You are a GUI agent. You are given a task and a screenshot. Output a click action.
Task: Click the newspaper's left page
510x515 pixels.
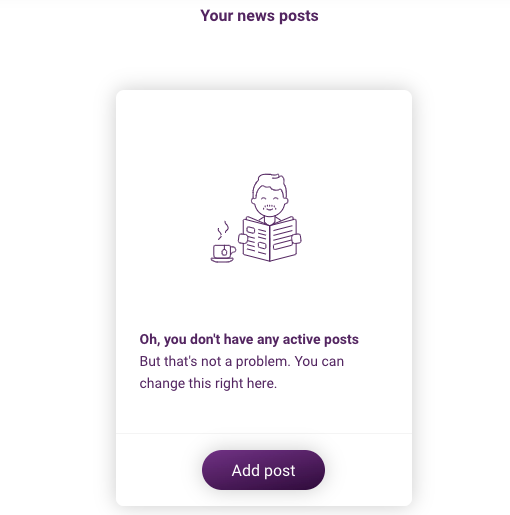256,239
